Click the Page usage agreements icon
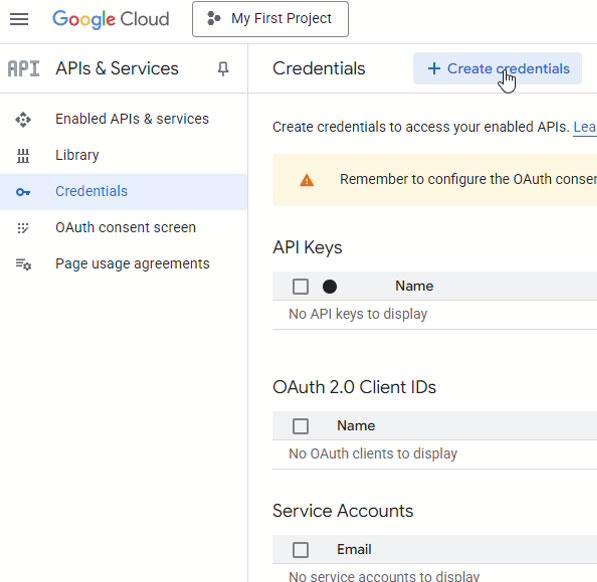Screen dimensions: 597x582 (x=23, y=264)
